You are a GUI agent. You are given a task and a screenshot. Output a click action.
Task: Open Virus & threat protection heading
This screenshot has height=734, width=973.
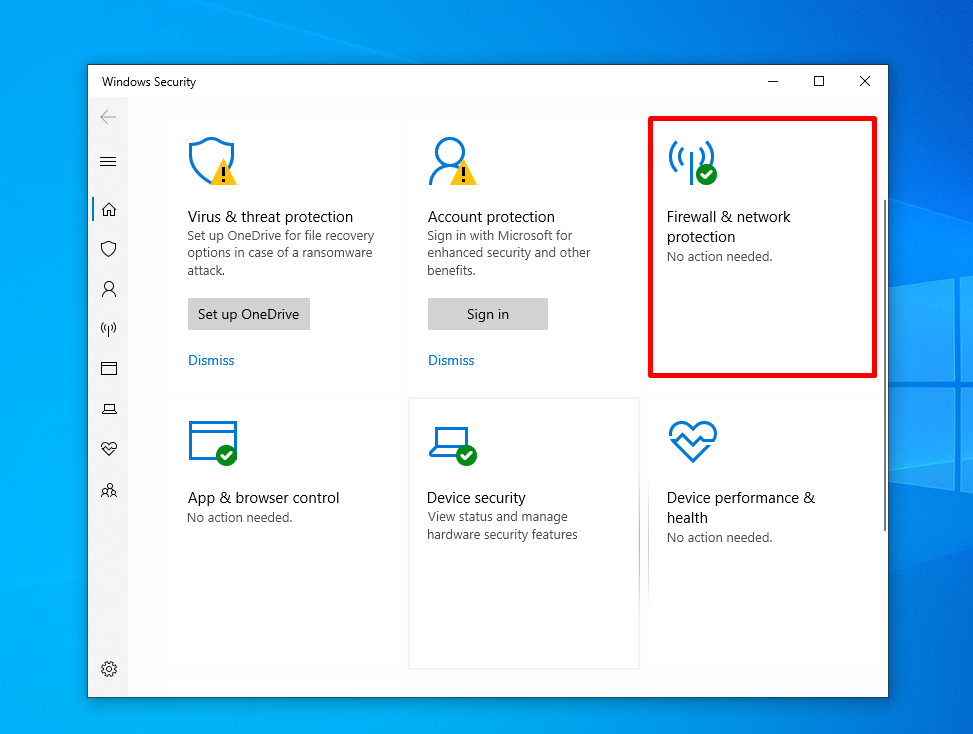[270, 217]
